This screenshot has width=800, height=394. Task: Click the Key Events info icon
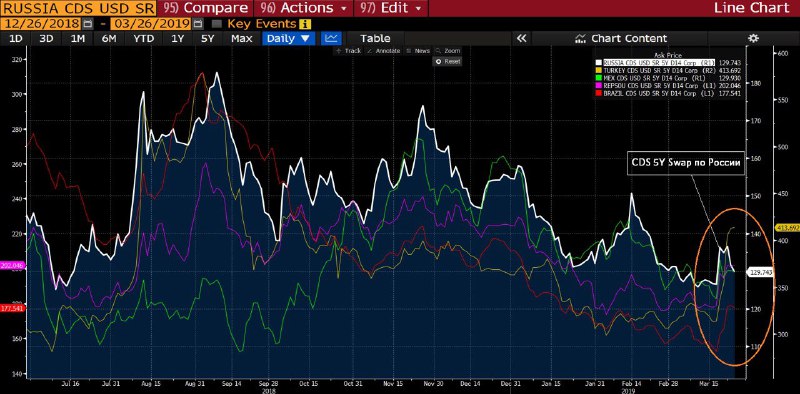click(305, 24)
